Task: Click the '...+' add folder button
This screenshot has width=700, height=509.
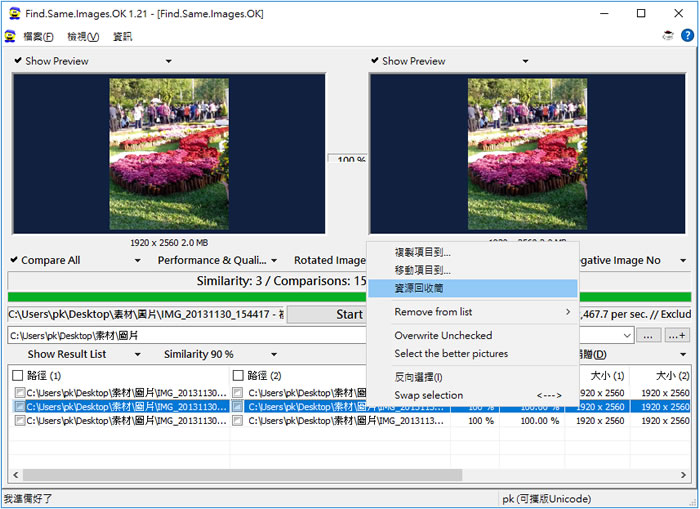Action: 677,336
